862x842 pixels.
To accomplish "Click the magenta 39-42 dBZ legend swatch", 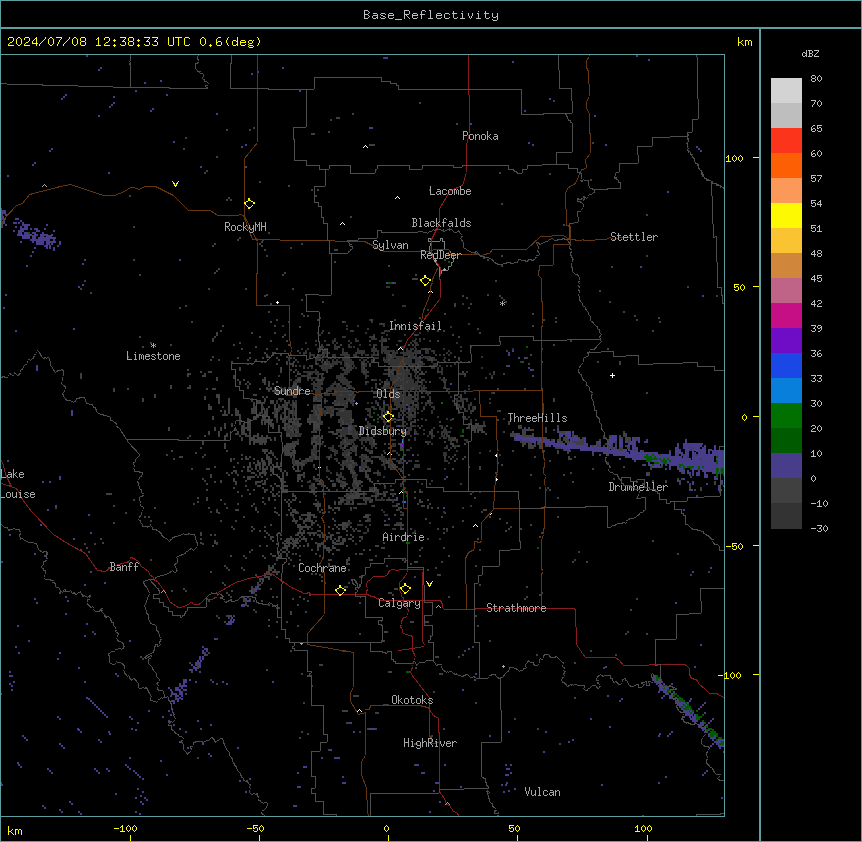I will 786,315.
